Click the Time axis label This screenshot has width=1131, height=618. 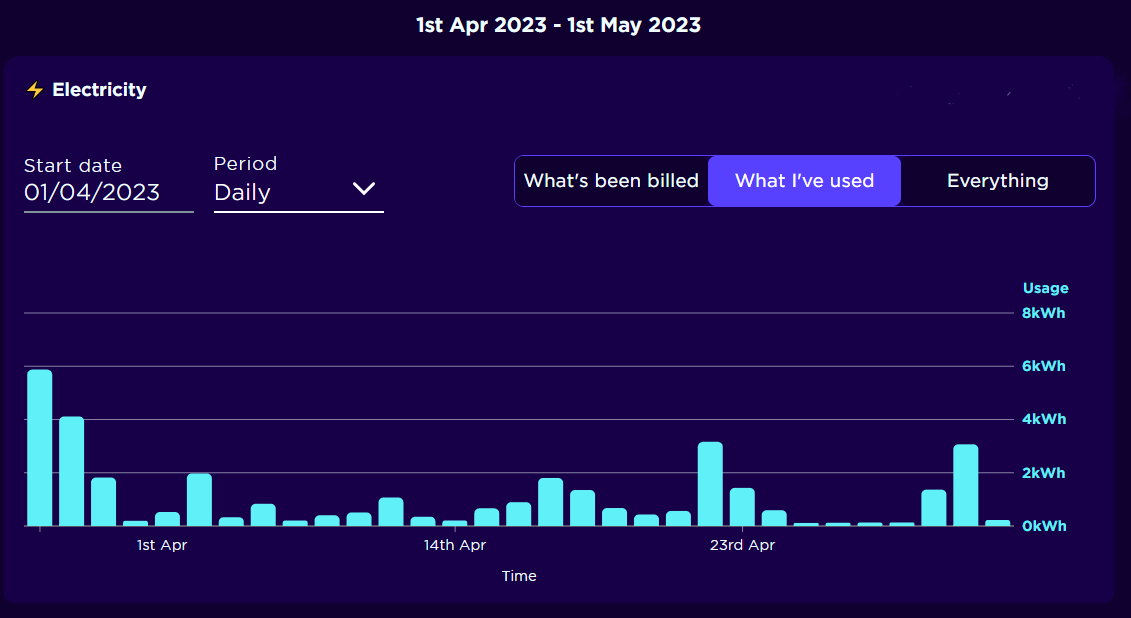(519, 576)
